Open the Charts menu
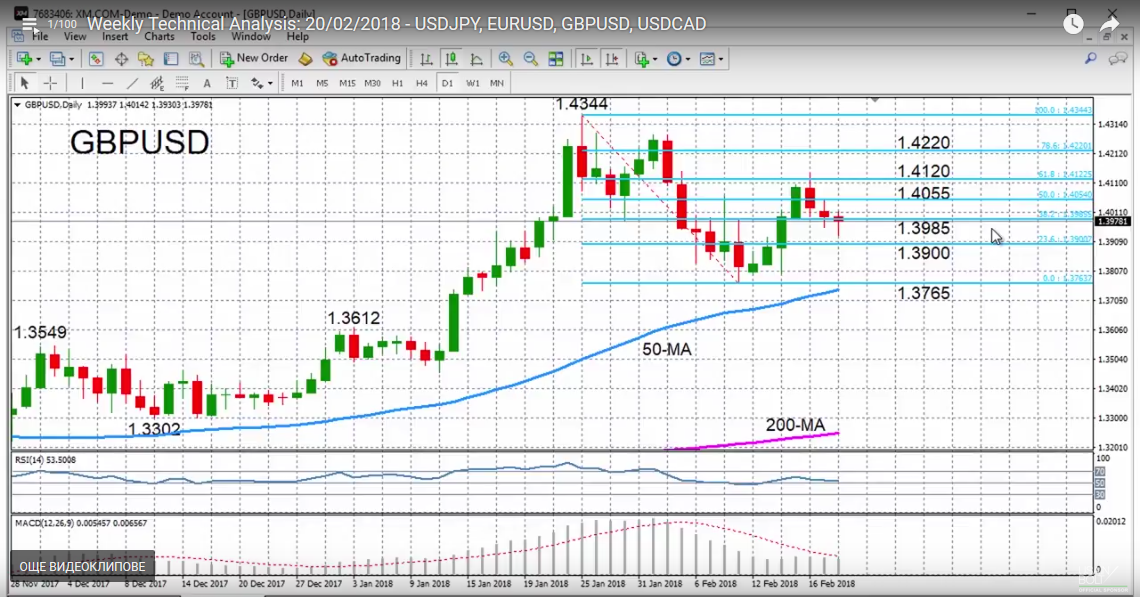The height and width of the screenshot is (597, 1141). (158, 37)
